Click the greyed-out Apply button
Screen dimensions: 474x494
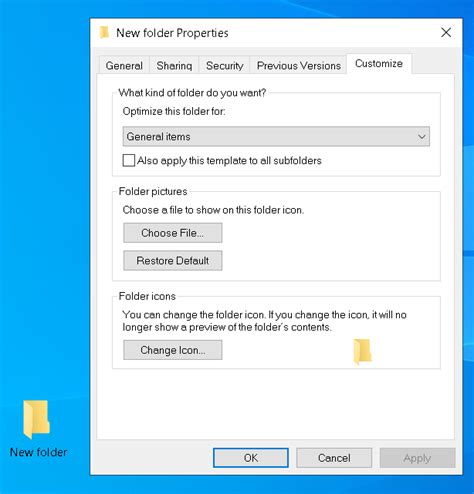(417, 458)
